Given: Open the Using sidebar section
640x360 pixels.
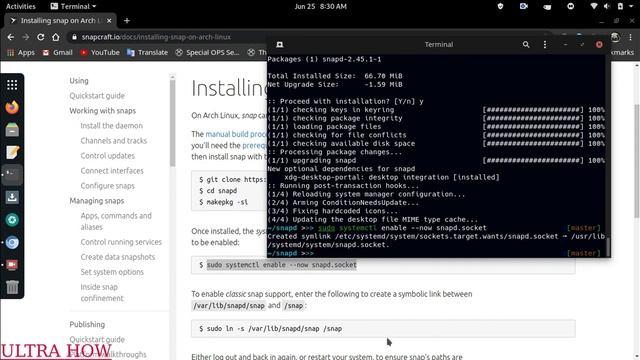Looking at the screenshot, I should pos(79,81).
